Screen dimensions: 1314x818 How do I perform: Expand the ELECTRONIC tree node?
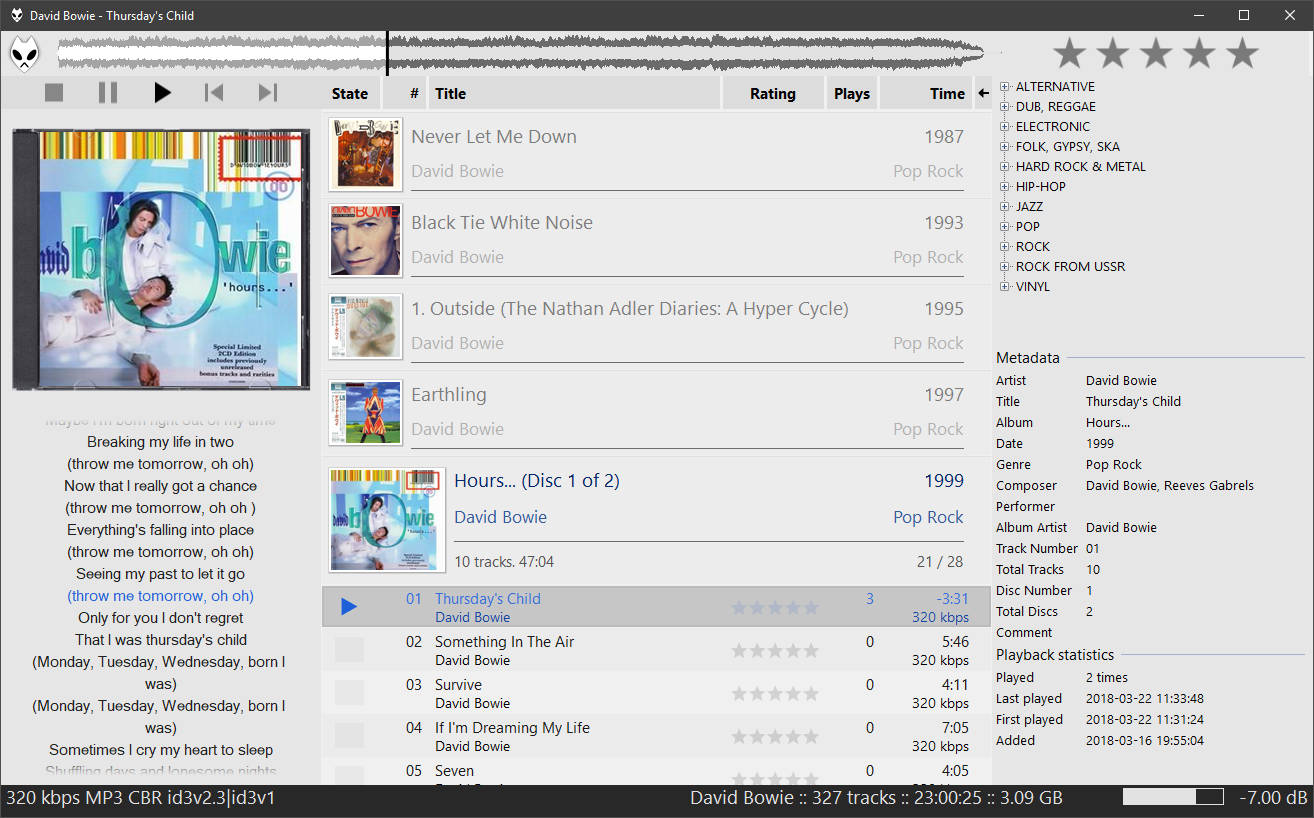coord(1005,127)
